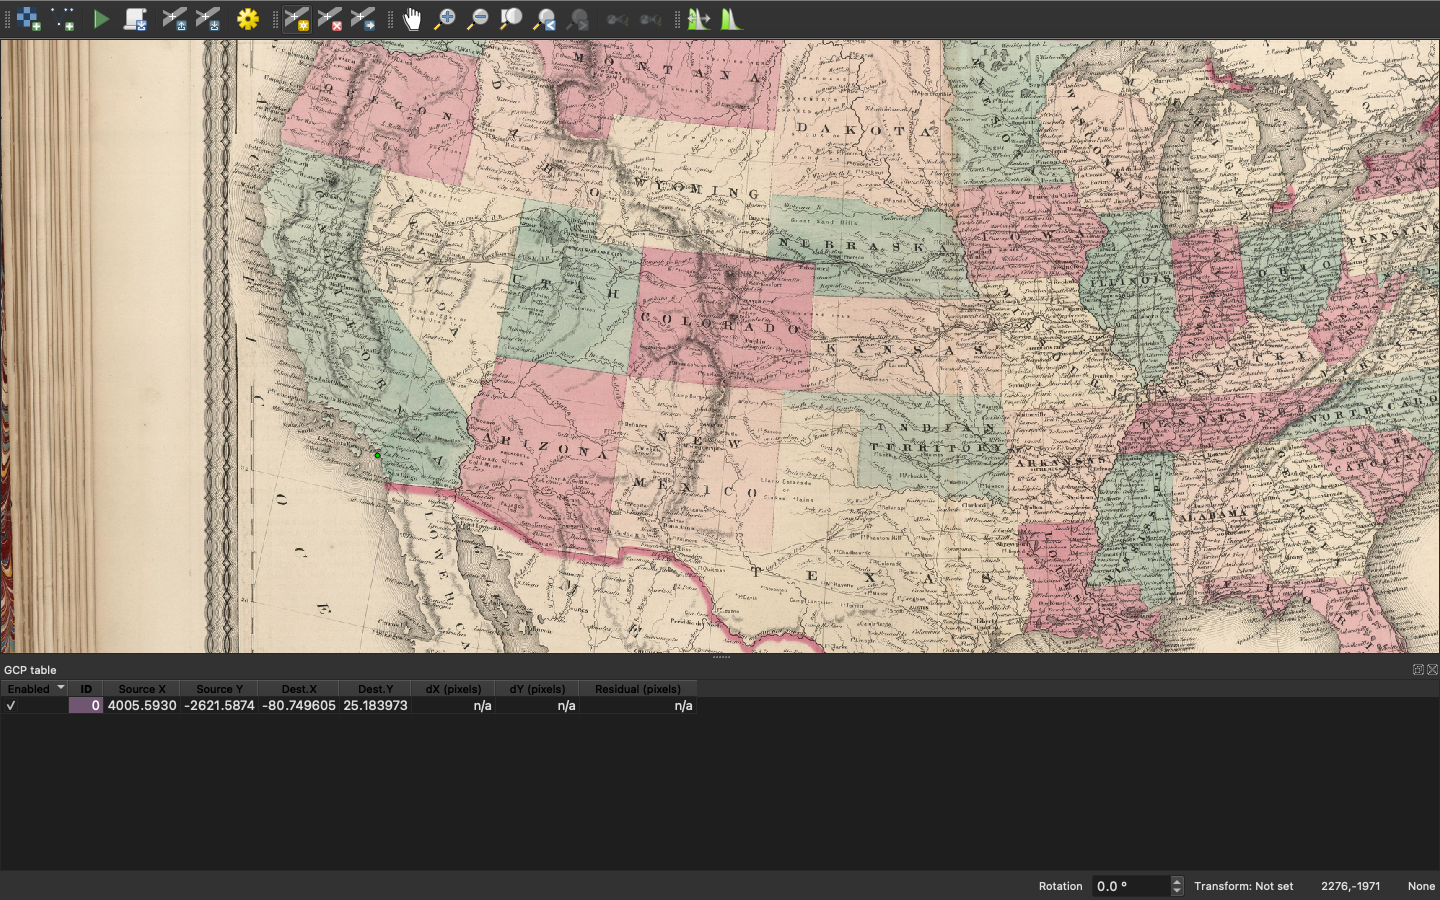This screenshot has height=900, width=1440.
Task: Link Georeferencer to QGIS canvas
Action: (x=617, y=19)
